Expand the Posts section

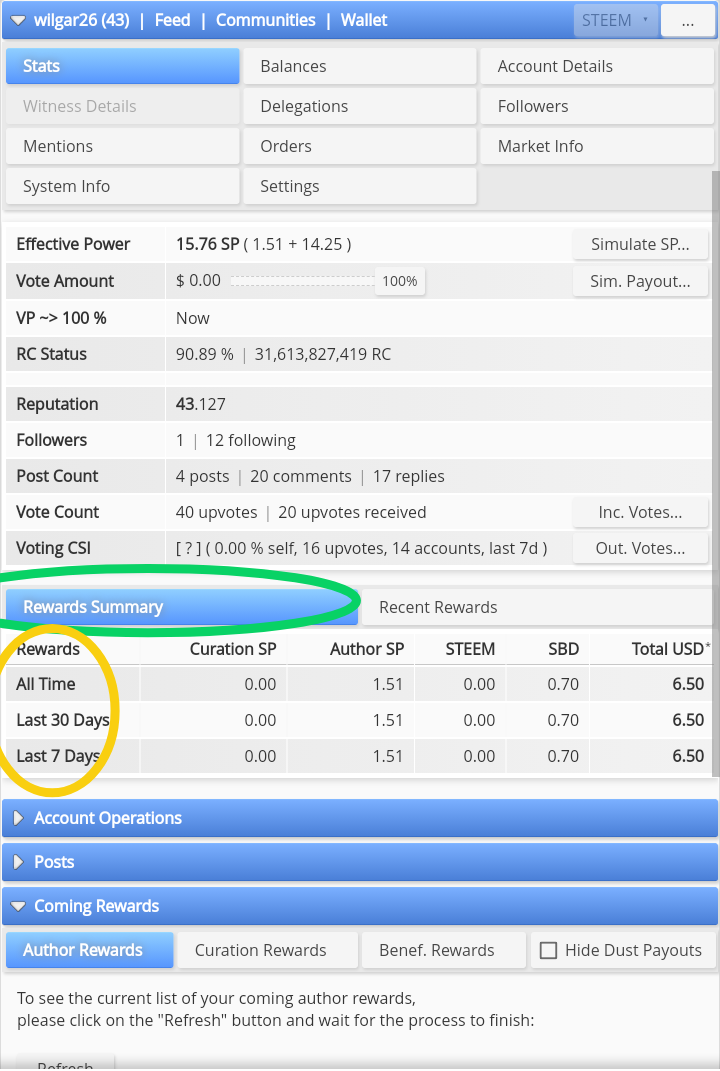pos(360,862)
